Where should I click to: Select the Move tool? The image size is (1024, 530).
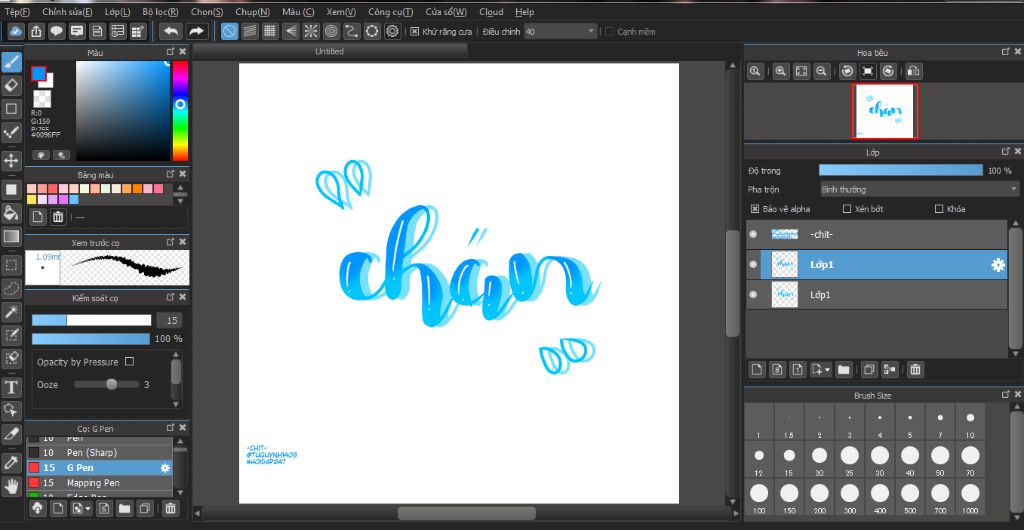(11, 160)
